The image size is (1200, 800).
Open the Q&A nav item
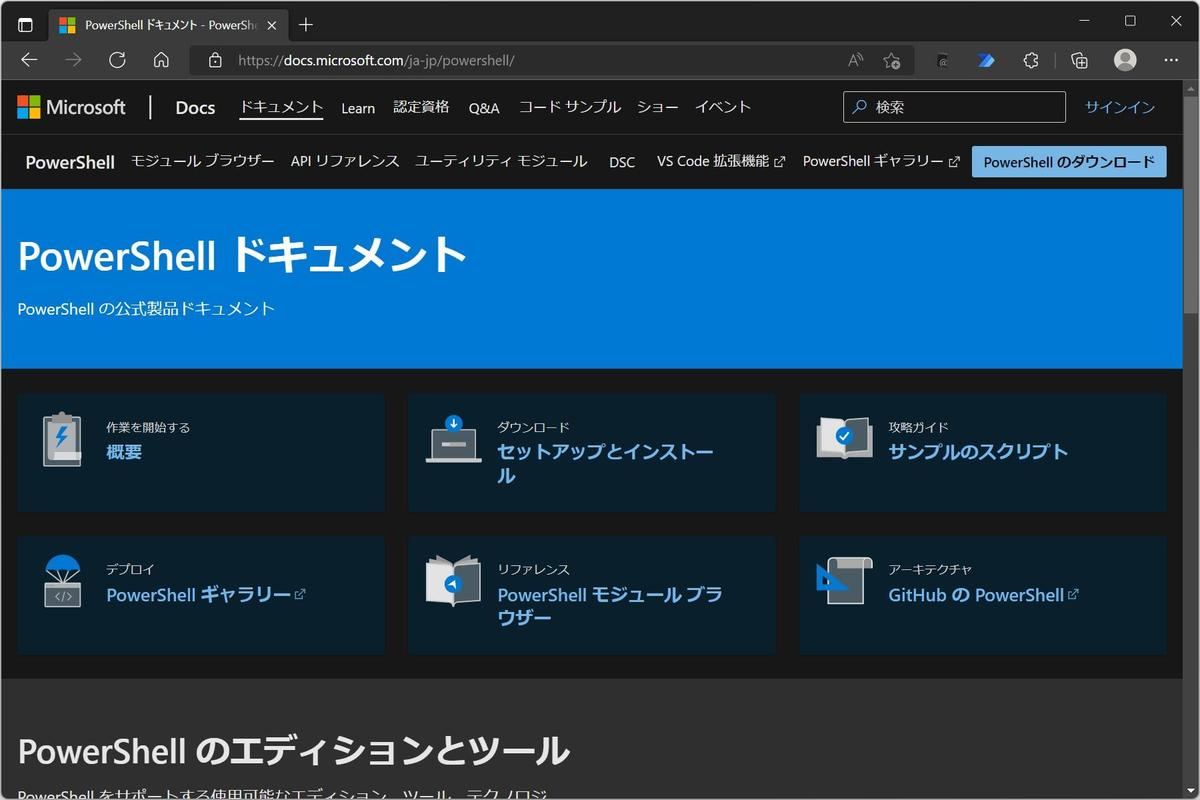[x=484, y=108]
